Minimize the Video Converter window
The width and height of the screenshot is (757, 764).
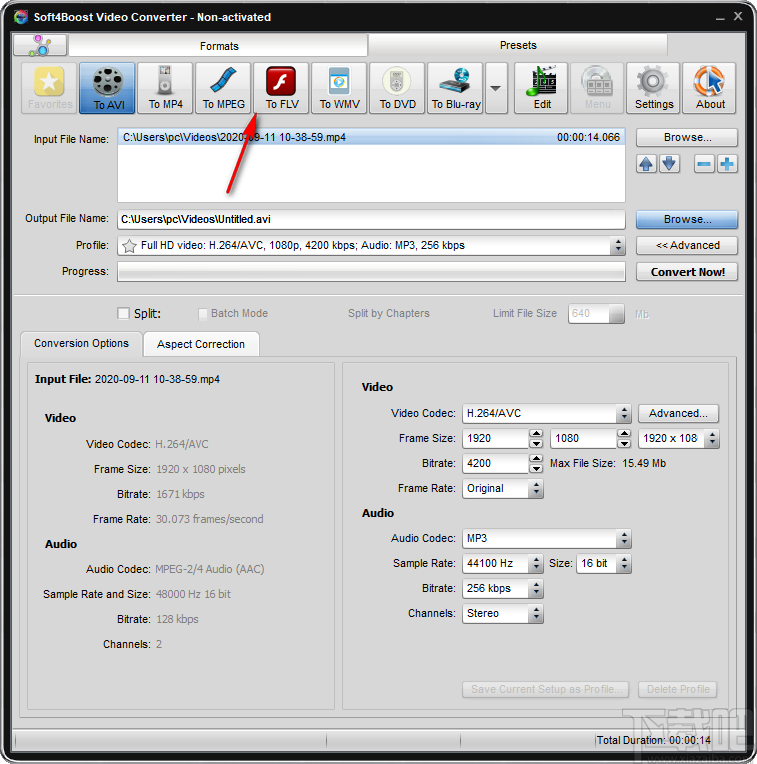point(720,18)
